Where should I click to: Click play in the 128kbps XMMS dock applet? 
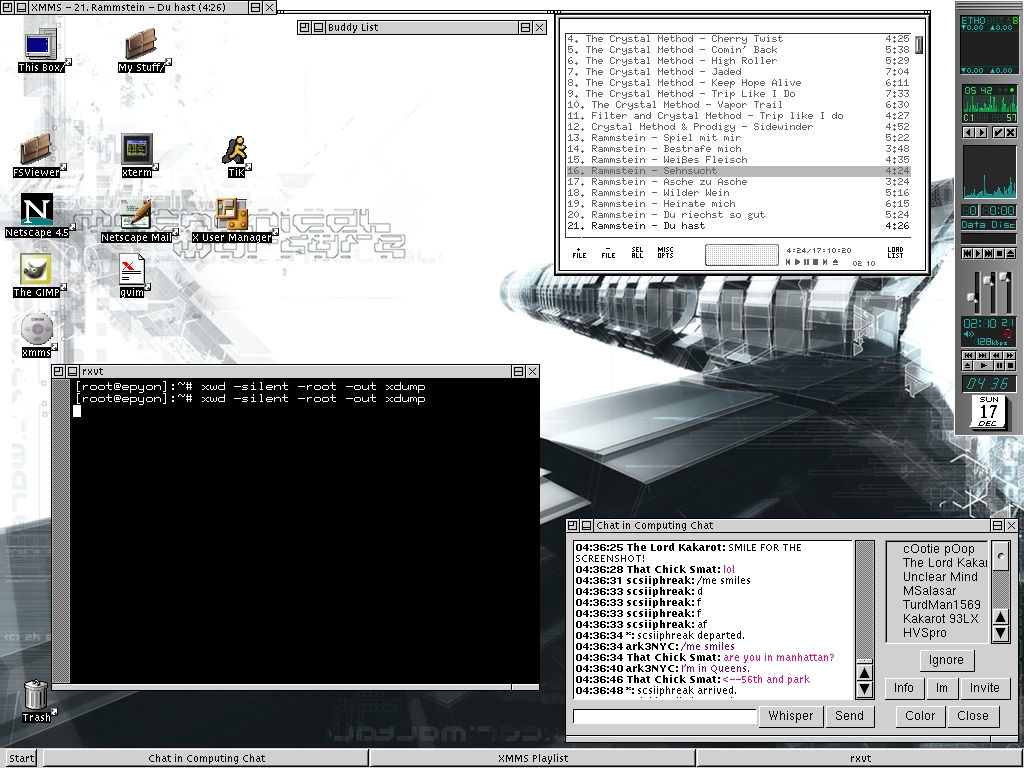[x=984, y=366]
